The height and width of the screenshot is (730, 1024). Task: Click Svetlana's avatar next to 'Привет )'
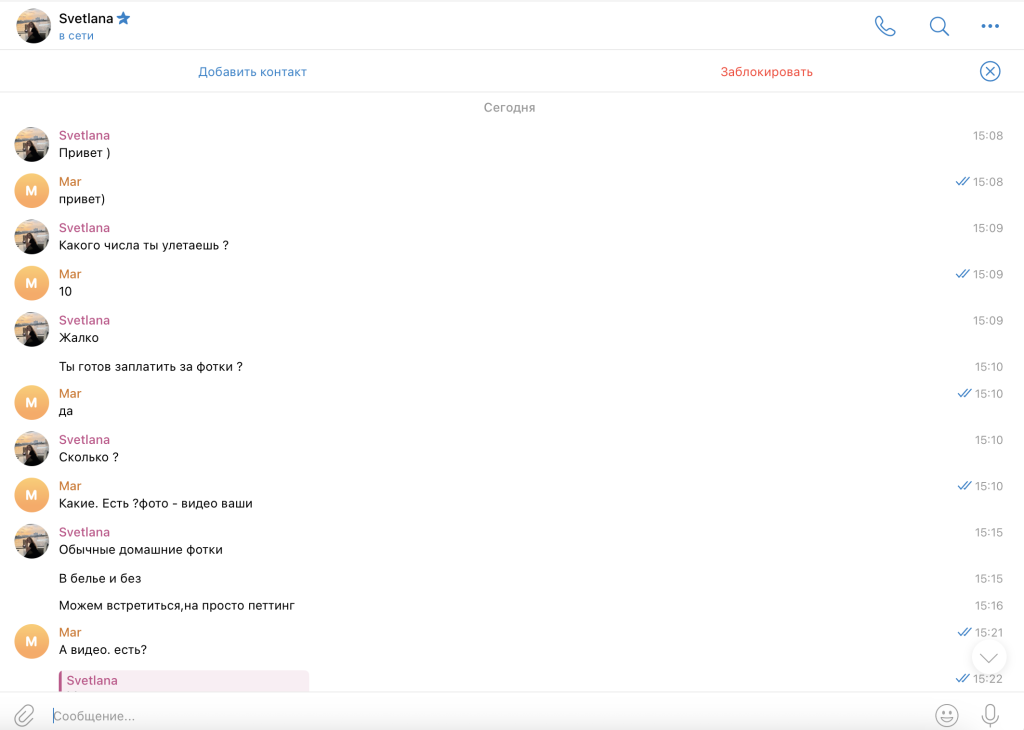[x=32, y=144]
